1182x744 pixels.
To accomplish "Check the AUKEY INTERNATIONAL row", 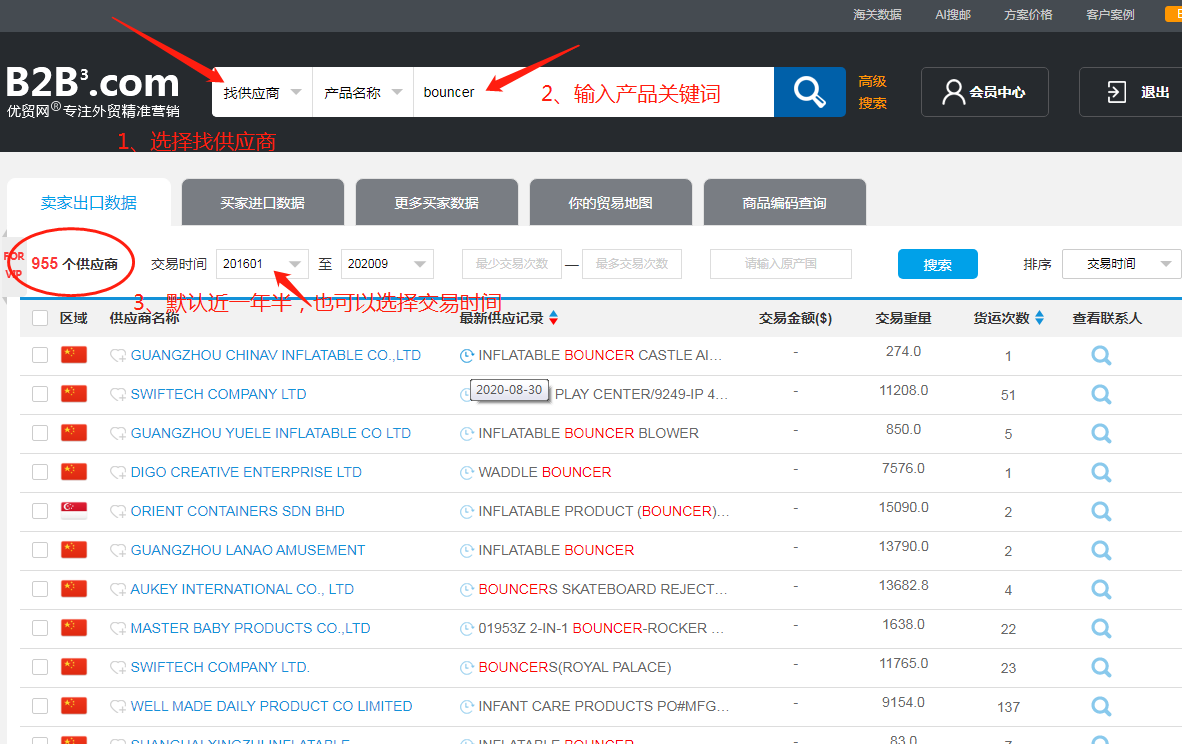I will 40,589.
